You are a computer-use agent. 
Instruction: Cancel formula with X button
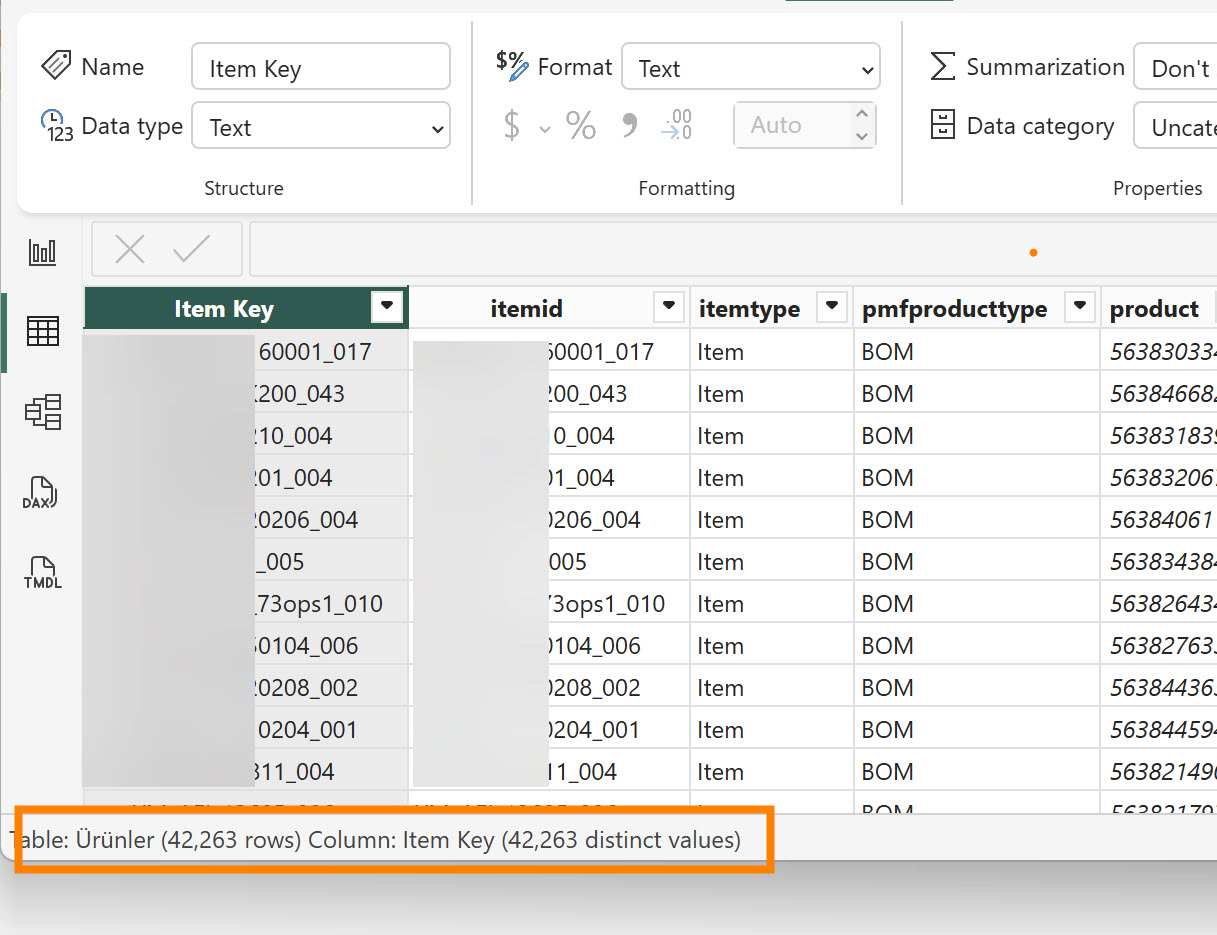tap(130, 249)
